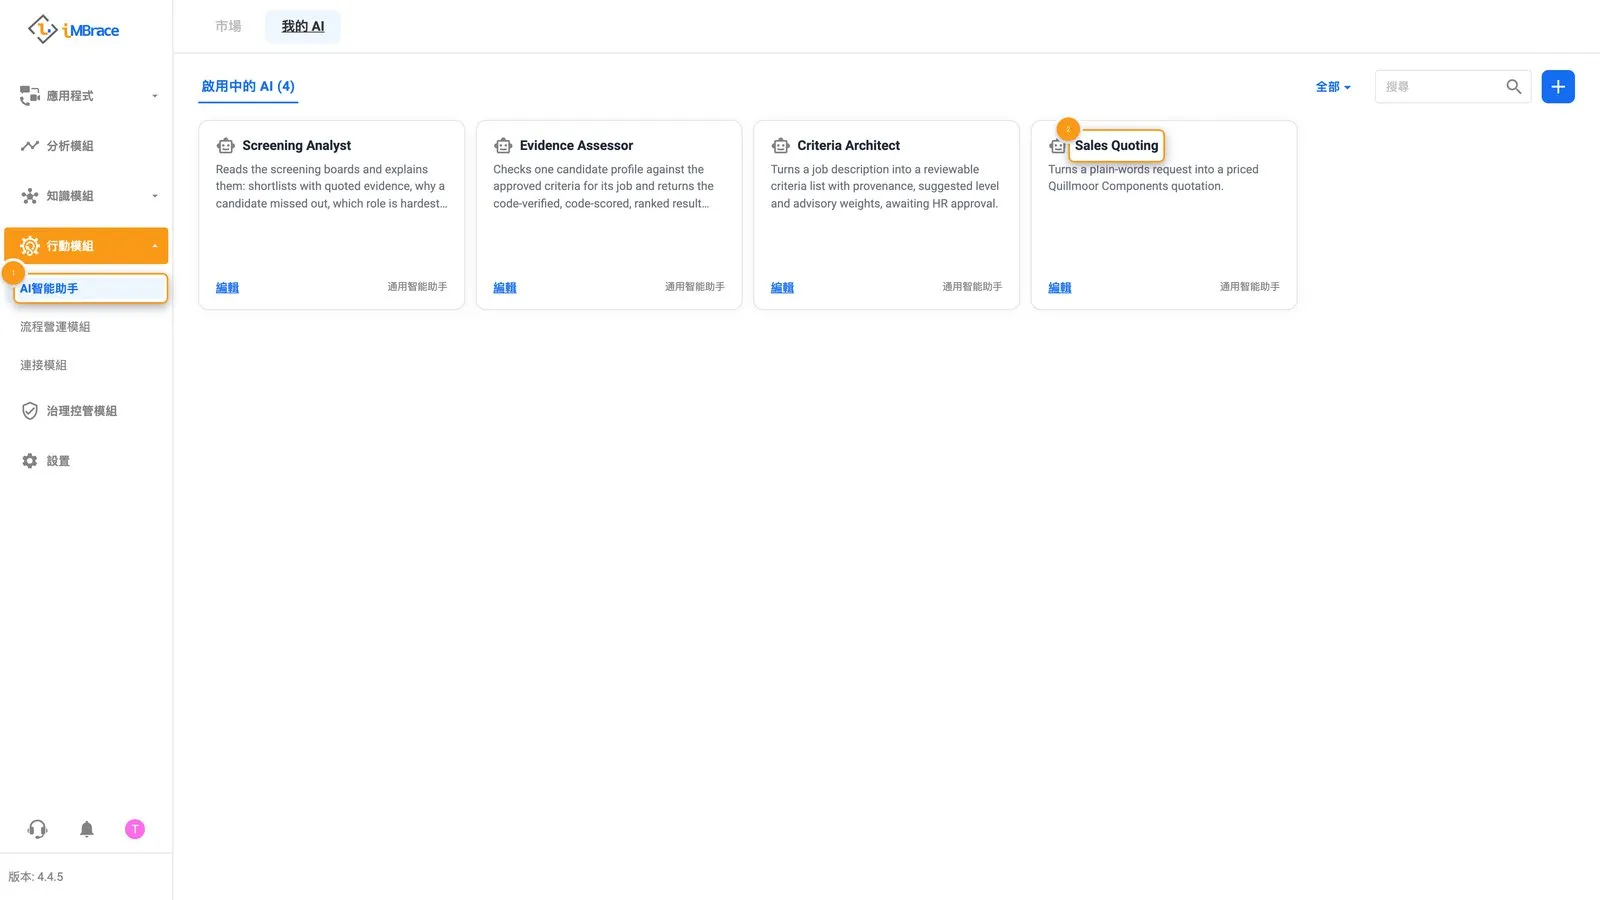Switch to the 市場 tab
The height and width of the screenshot is (900, 1600).
coord(228,26)
